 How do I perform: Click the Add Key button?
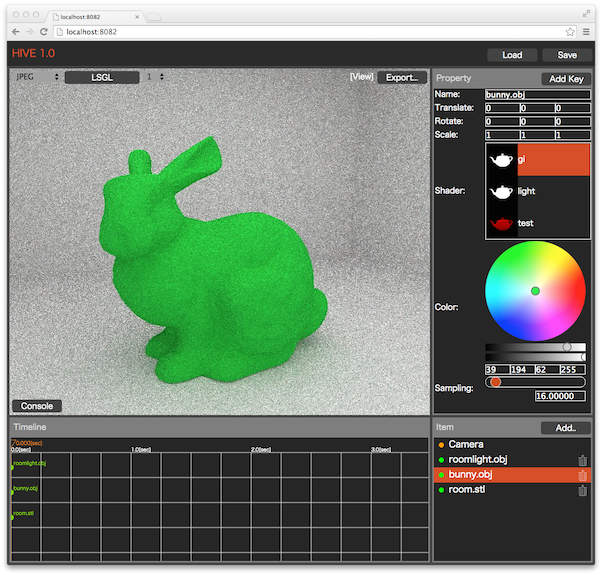click(x=566, y=79)
